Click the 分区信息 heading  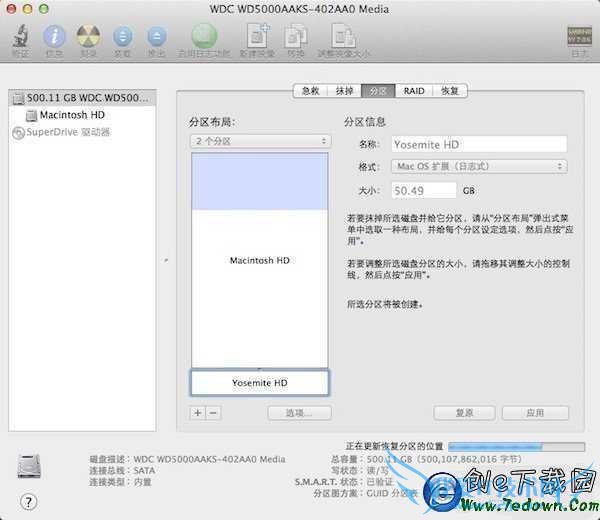(364, 122)
